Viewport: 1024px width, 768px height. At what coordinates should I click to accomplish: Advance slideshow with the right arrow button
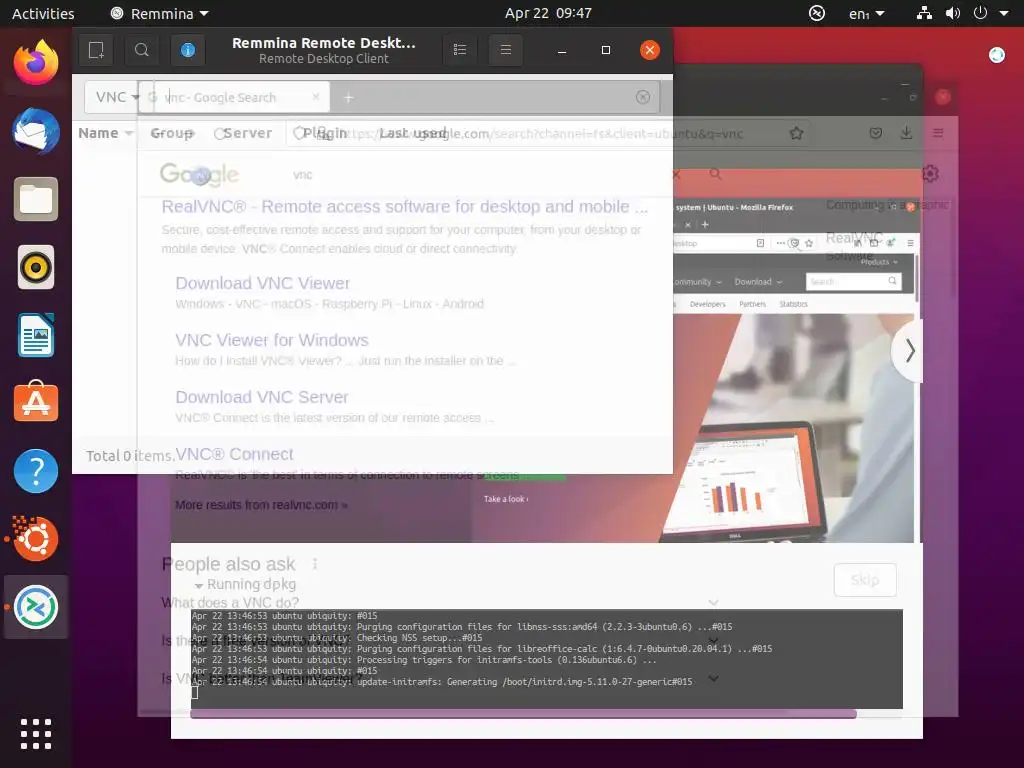tap(909, 351)
